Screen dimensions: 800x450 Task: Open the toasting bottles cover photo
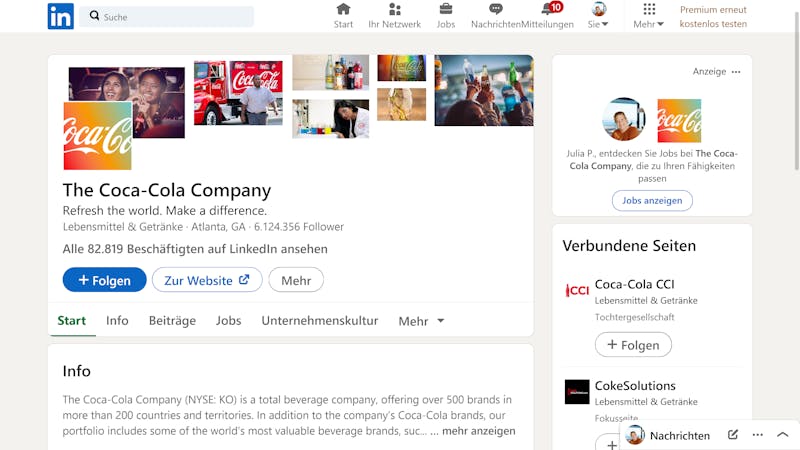pyautogui.click(x=484, y=90)
